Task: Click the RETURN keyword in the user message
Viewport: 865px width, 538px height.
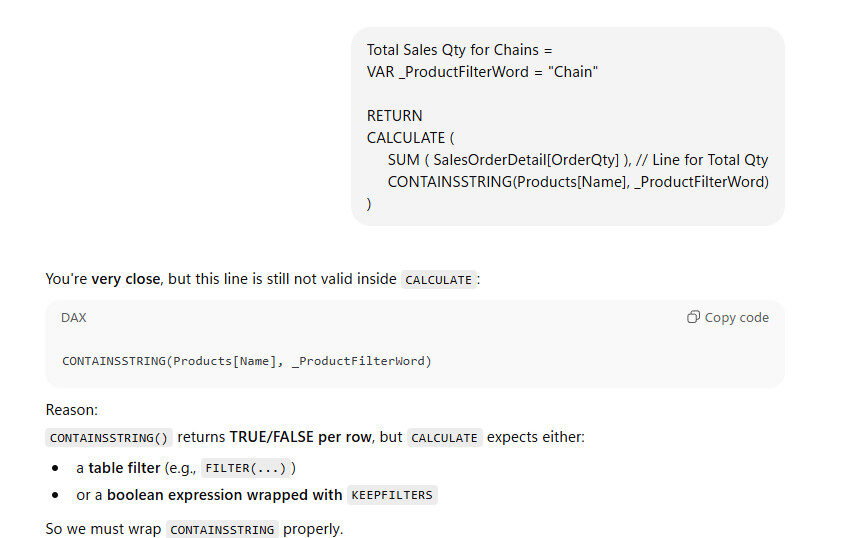Action: [x=394, y=115]
